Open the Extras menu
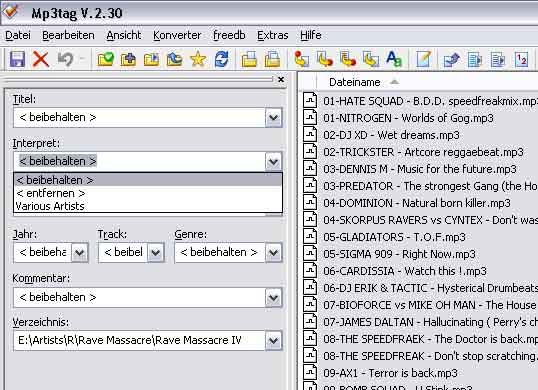The image size is (538, 390). click(x=273, y=35)
